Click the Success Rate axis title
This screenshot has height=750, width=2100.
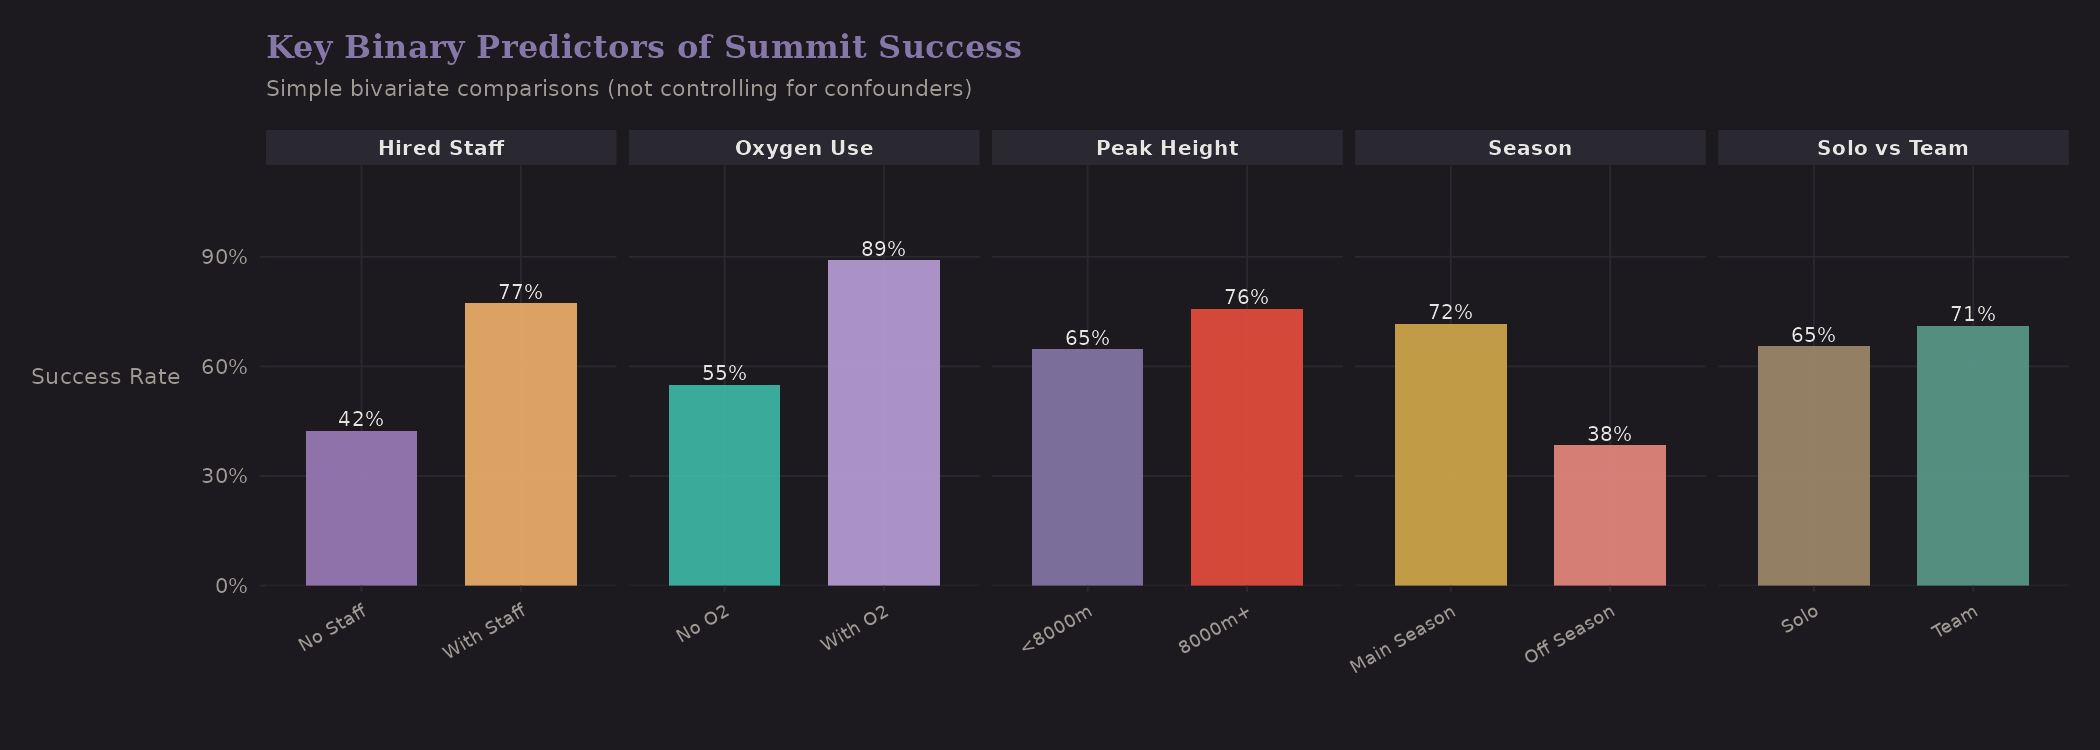[x=106, y=377]
